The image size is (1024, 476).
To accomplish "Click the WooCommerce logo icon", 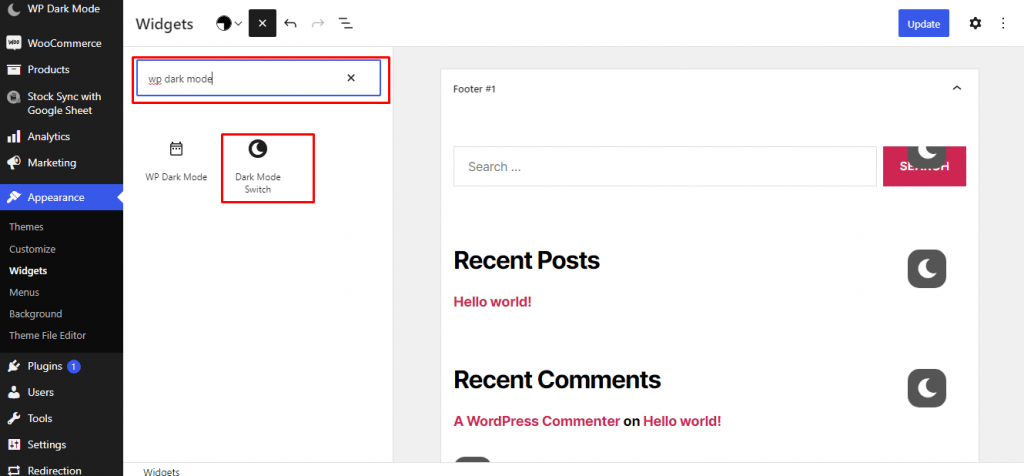I will click(13, 43).
